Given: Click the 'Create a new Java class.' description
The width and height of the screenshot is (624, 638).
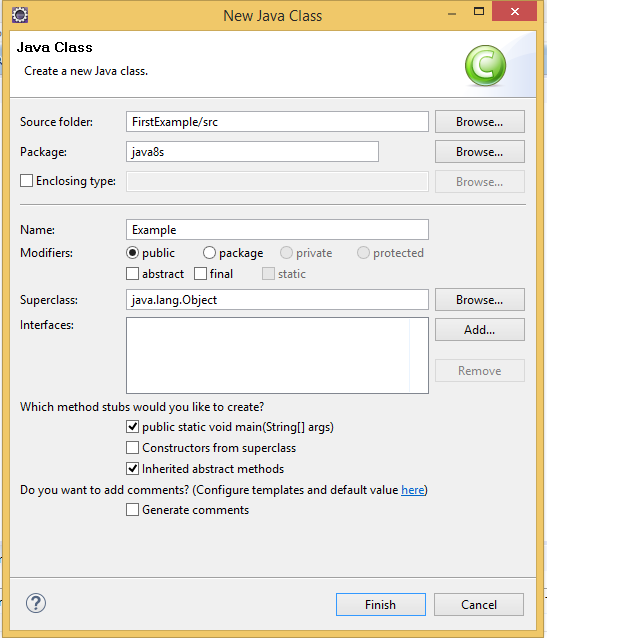Looking at the screenshot, I should [86, 71].
